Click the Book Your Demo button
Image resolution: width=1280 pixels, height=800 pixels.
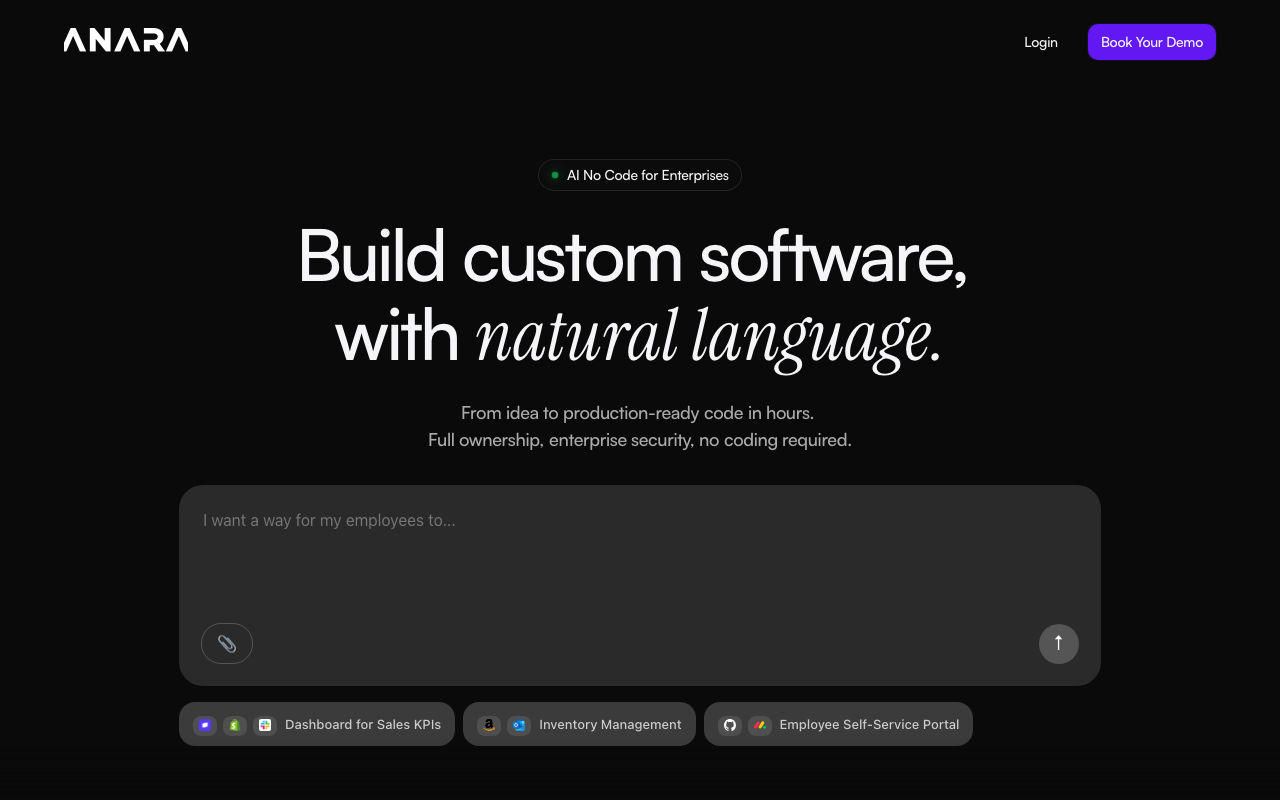1151,42
